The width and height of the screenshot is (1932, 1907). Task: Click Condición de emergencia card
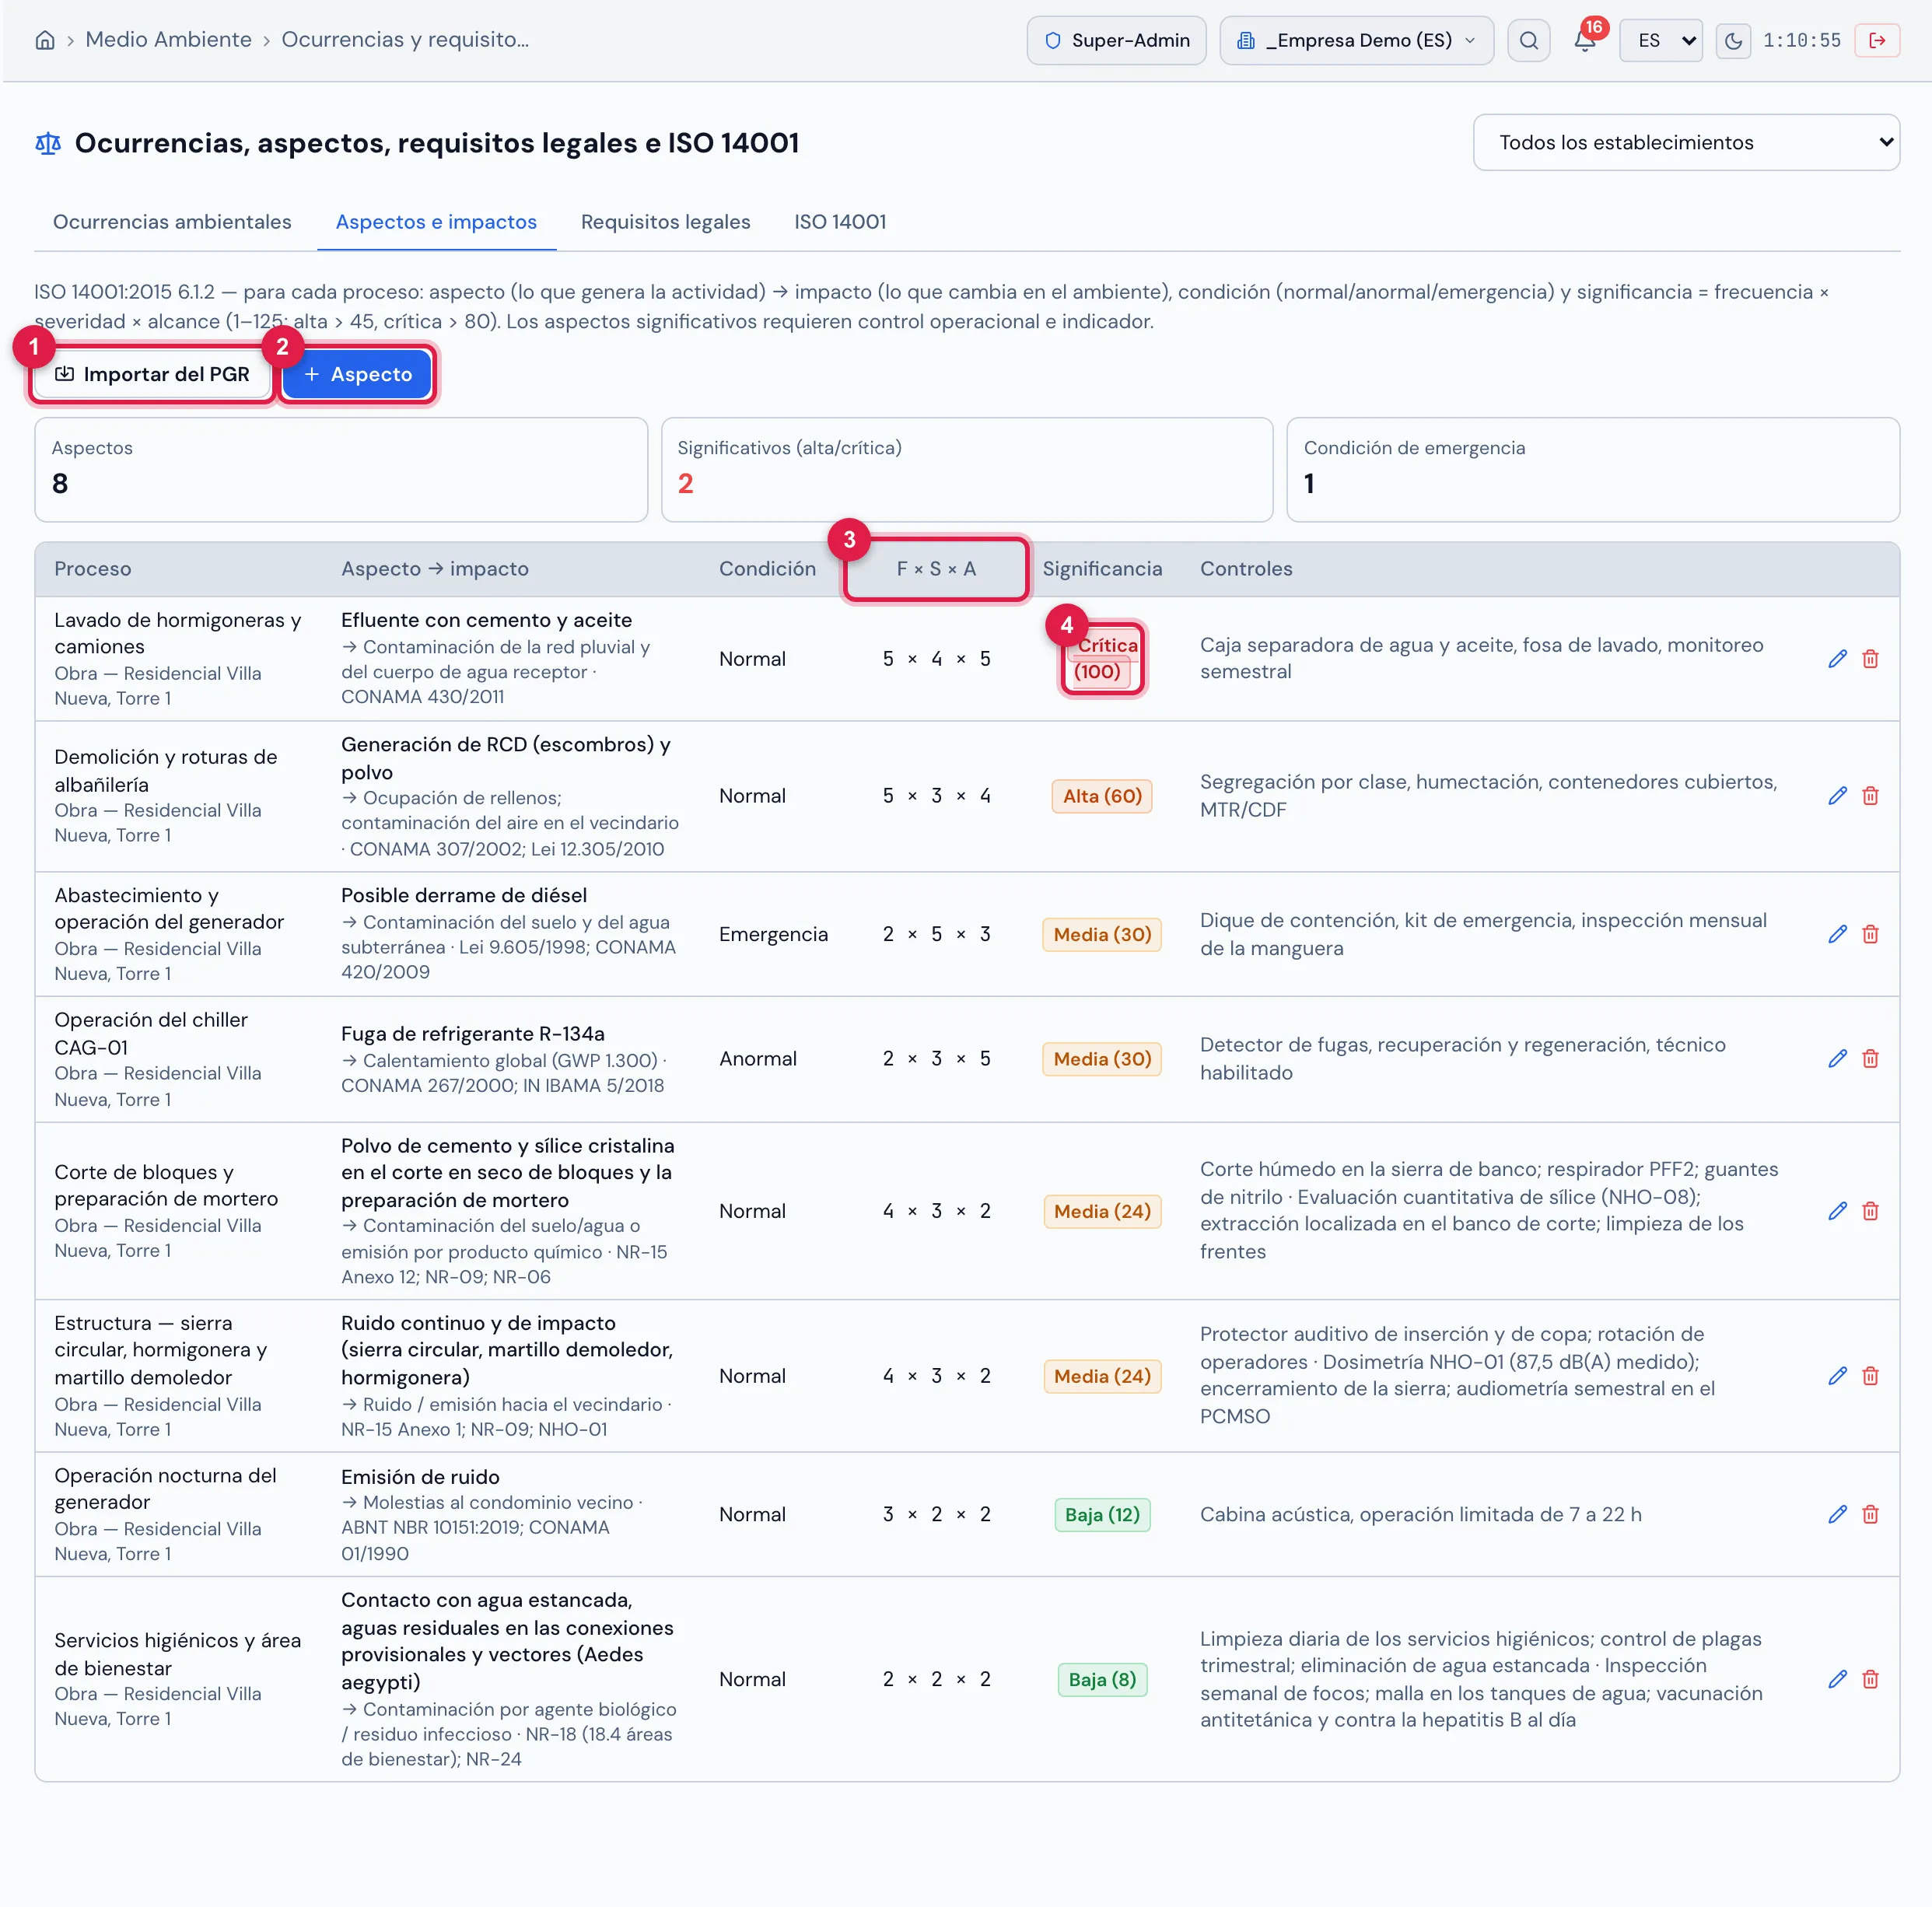pyautogui.click(x=1593, y=469)
